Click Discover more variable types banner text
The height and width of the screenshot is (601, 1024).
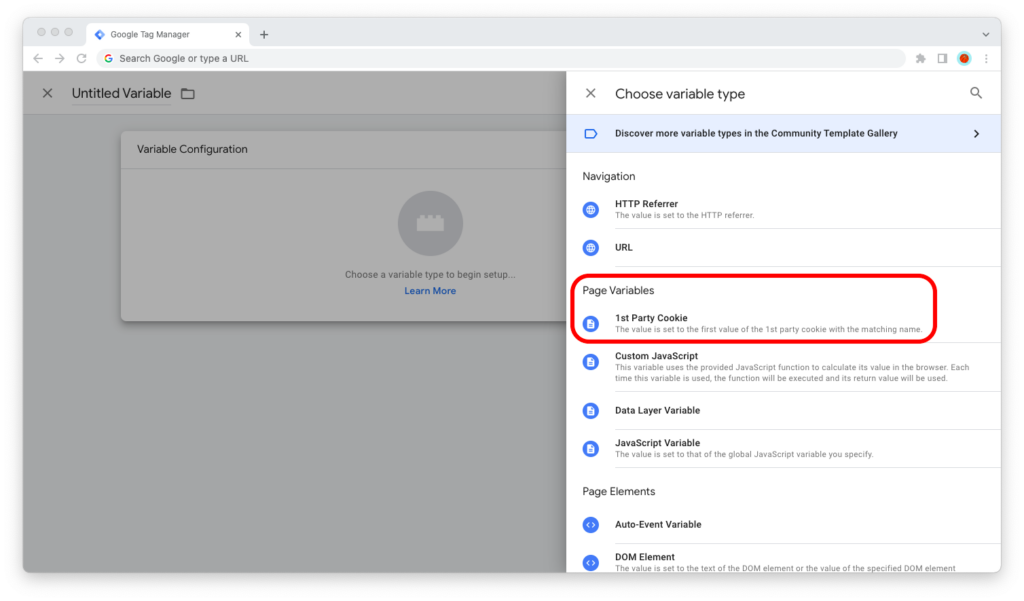click(756, 133)
